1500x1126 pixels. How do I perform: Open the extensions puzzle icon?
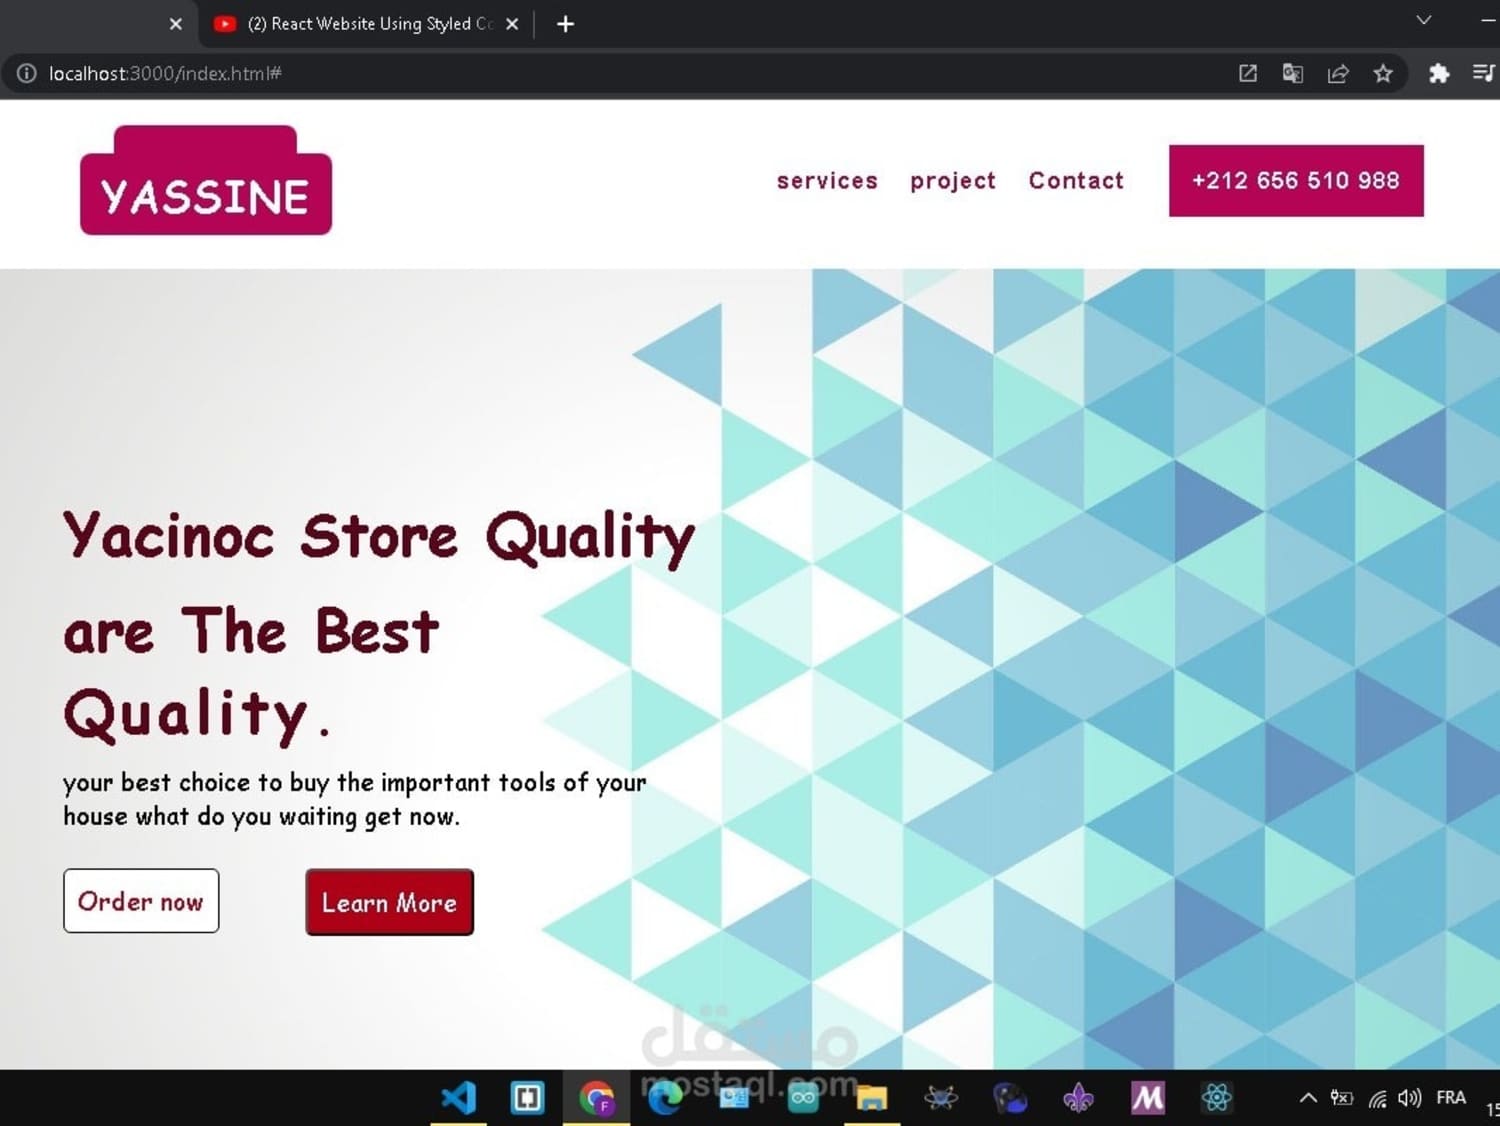point(1439,73)
